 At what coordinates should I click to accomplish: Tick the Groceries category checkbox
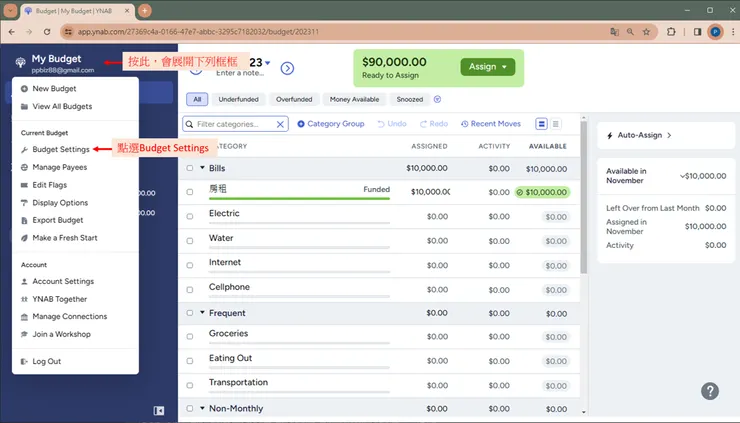click(x=190, y=337)
